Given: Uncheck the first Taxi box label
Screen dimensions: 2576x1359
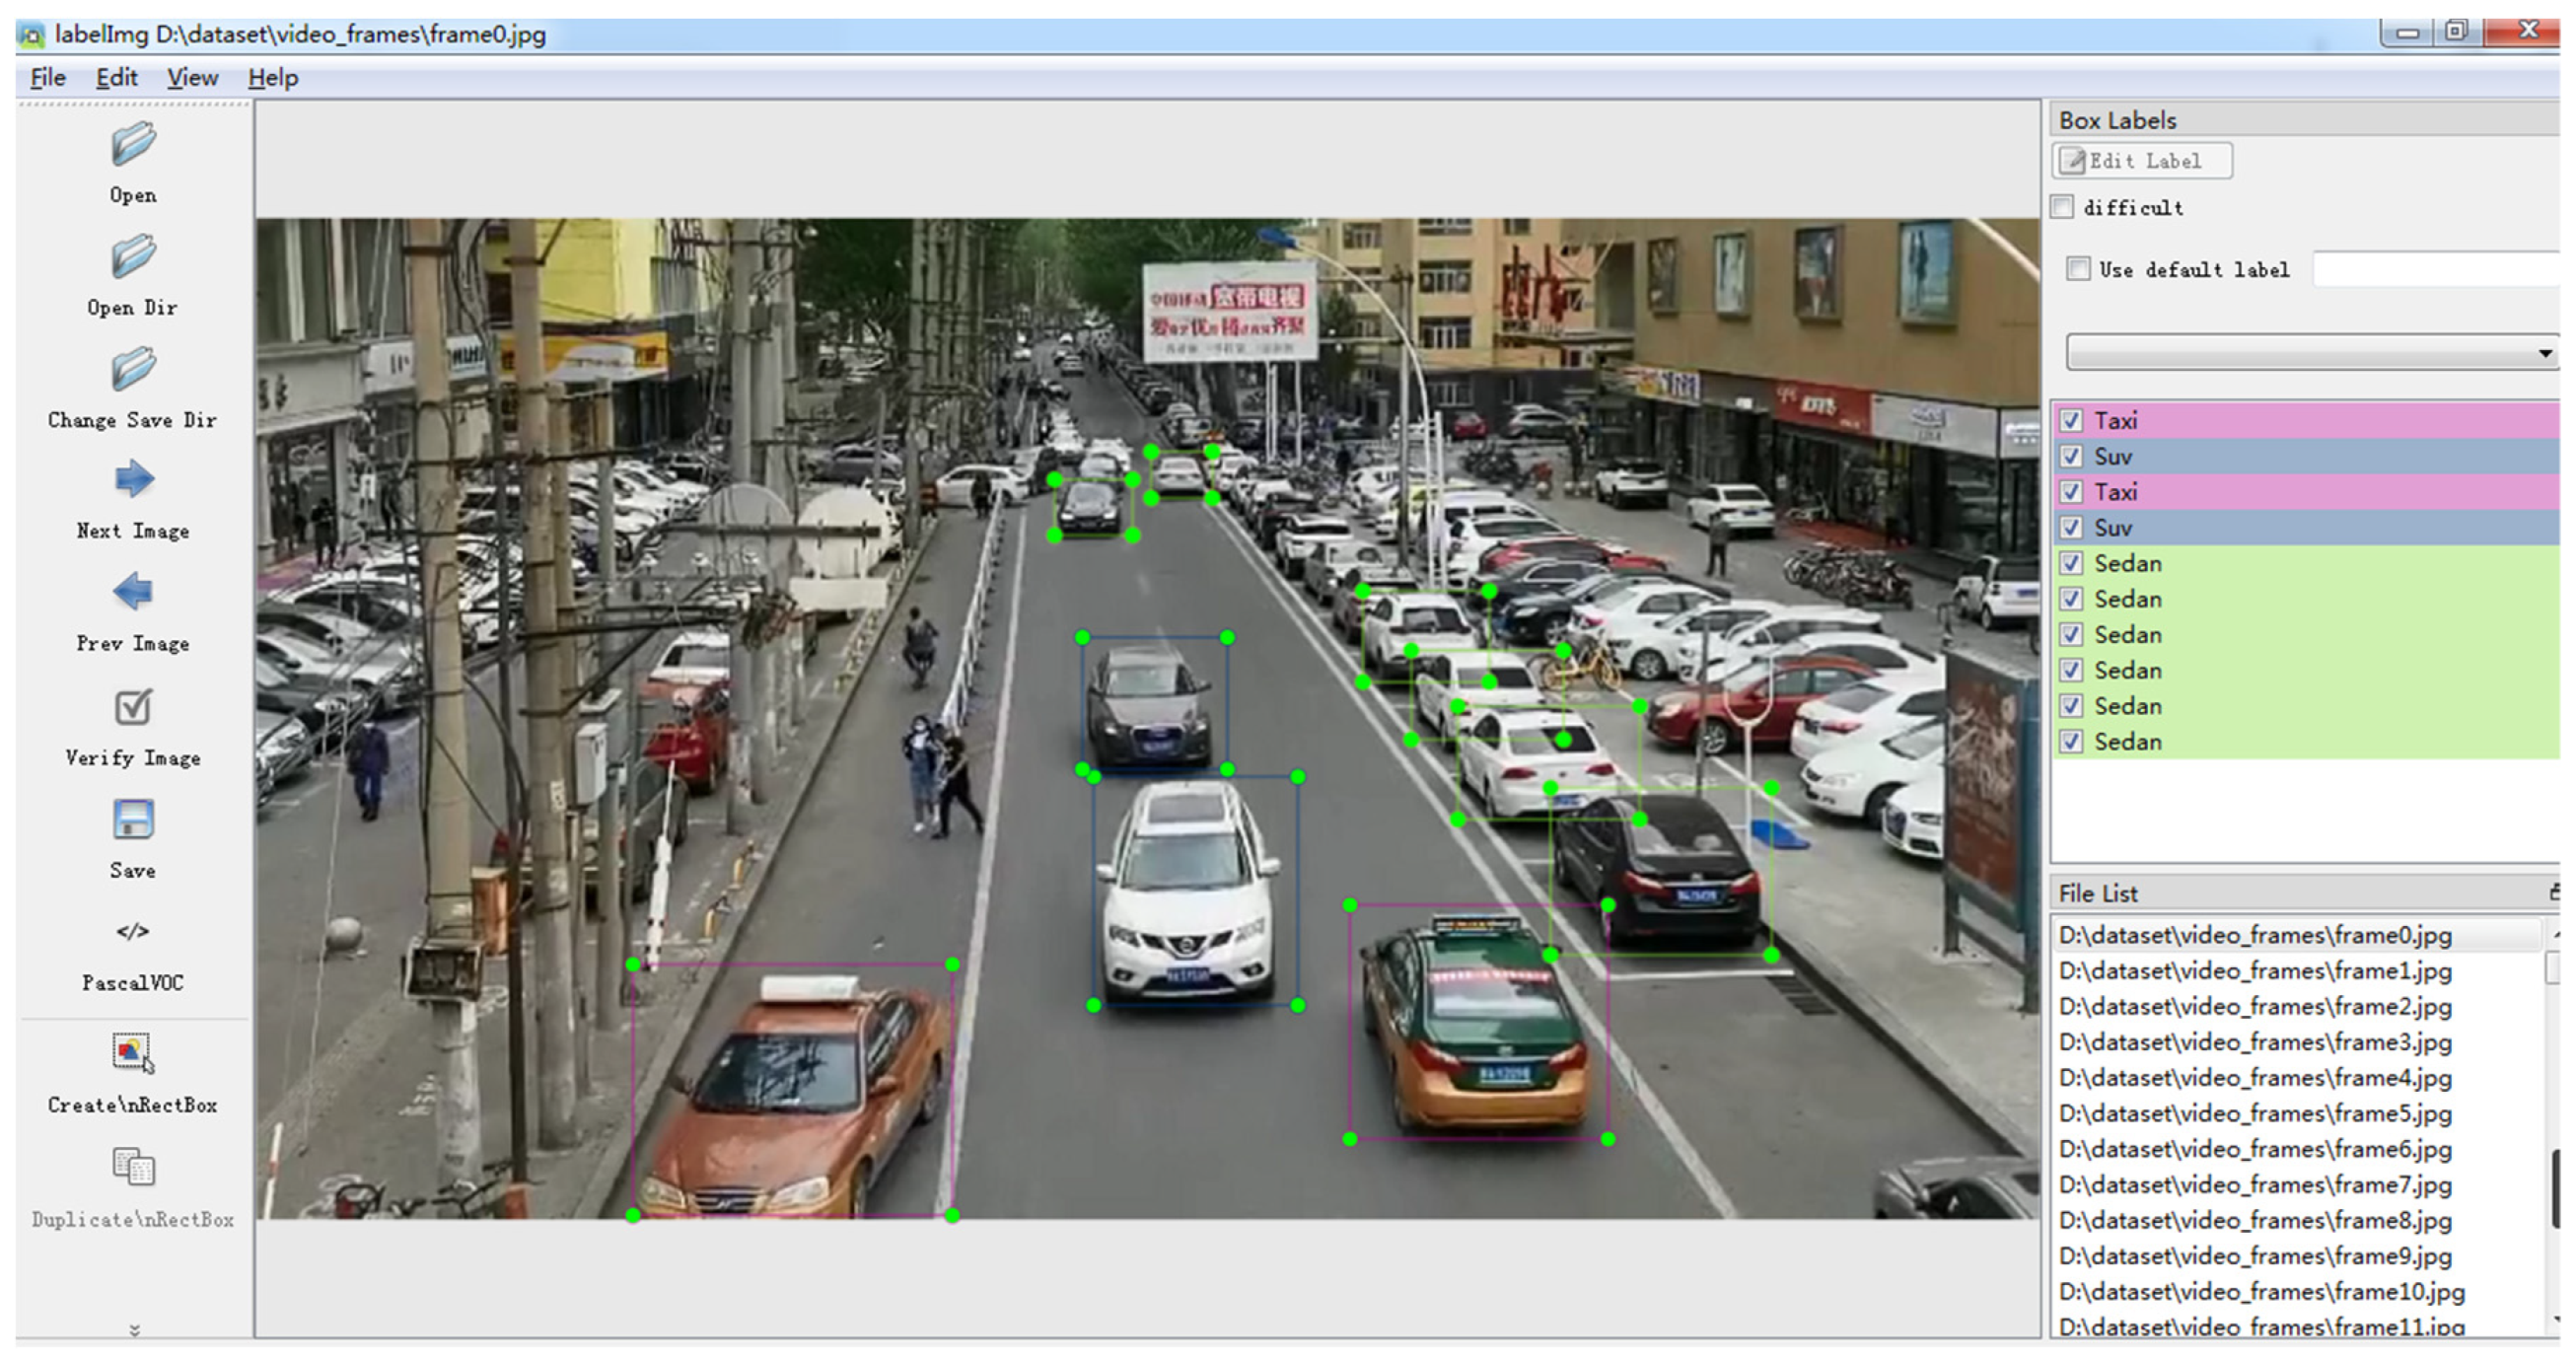Looking at the screenshot, I should 2072,420.
